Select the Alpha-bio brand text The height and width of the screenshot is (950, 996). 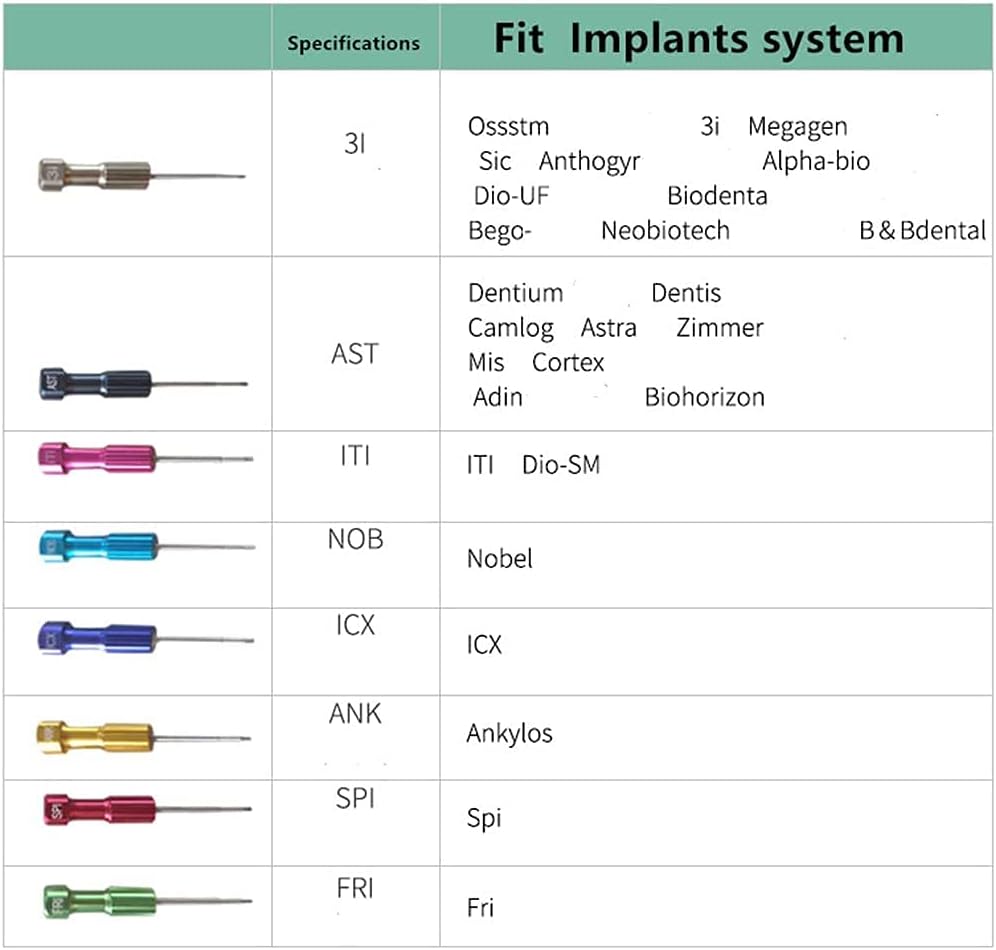point(816,161)
